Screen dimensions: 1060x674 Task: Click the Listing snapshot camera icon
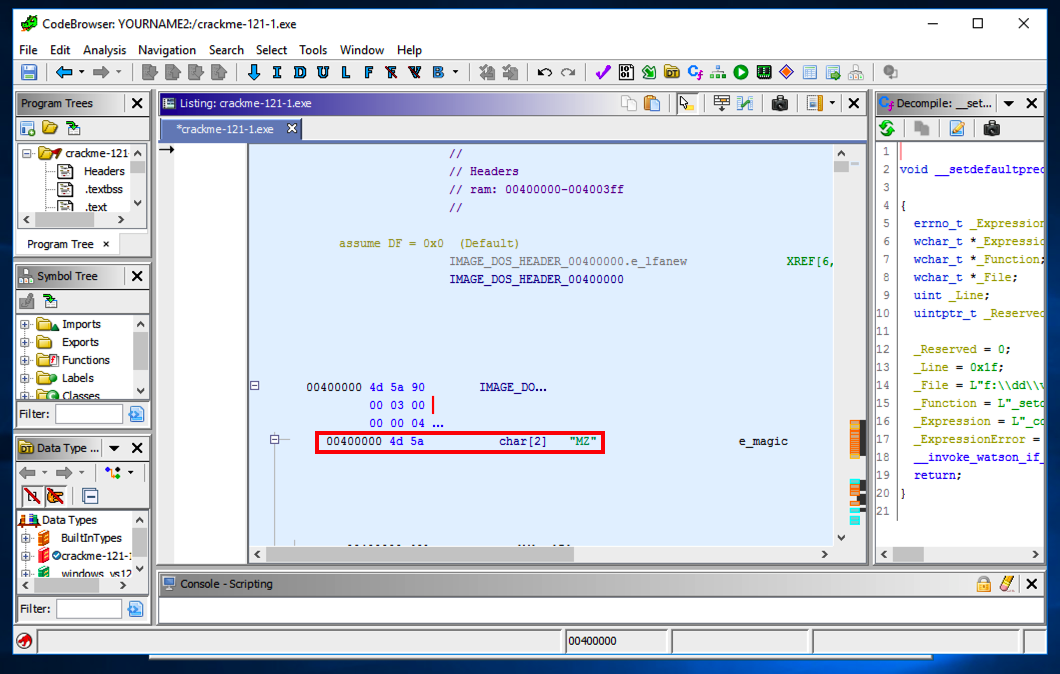[779, 103]
